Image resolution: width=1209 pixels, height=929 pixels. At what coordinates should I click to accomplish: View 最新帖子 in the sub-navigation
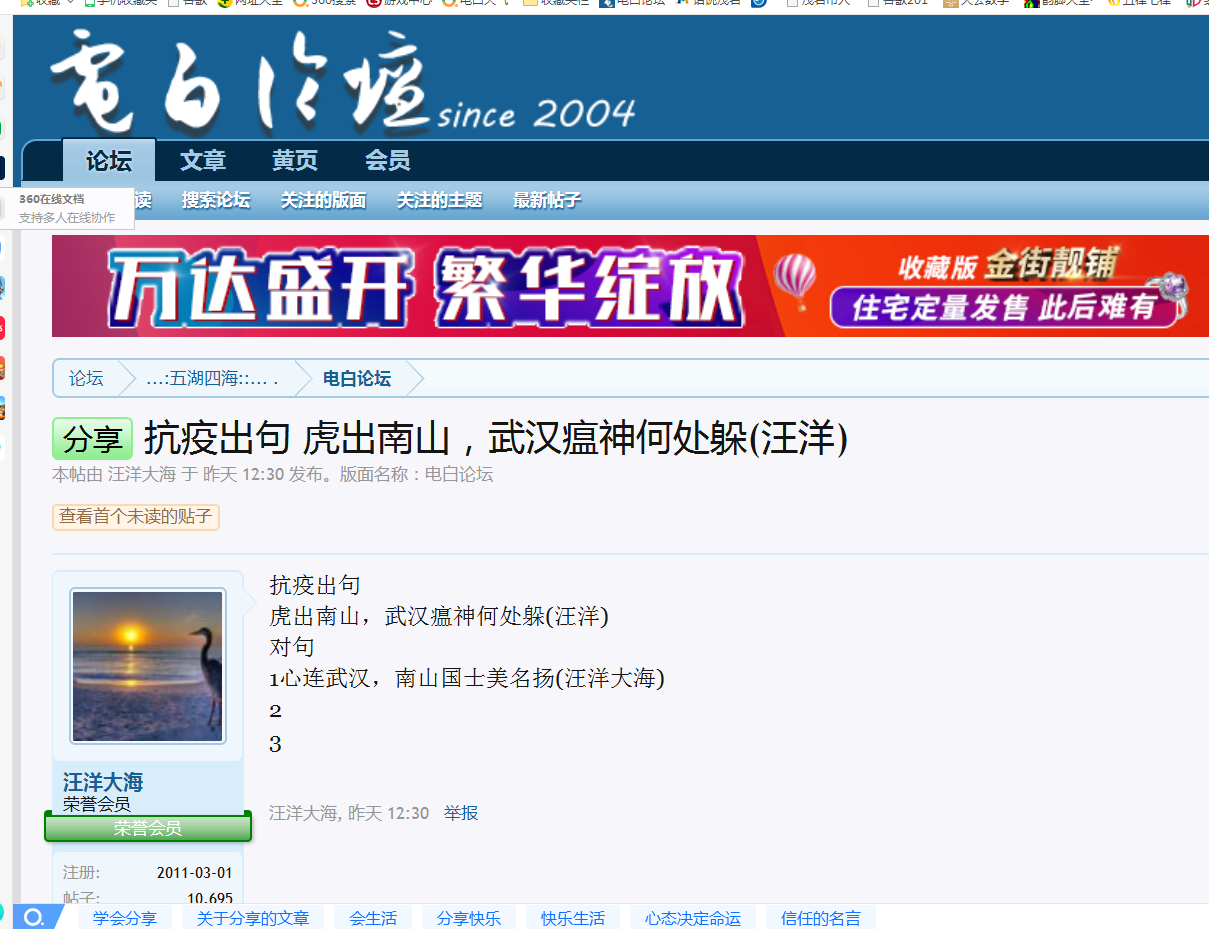coord(547,201)
